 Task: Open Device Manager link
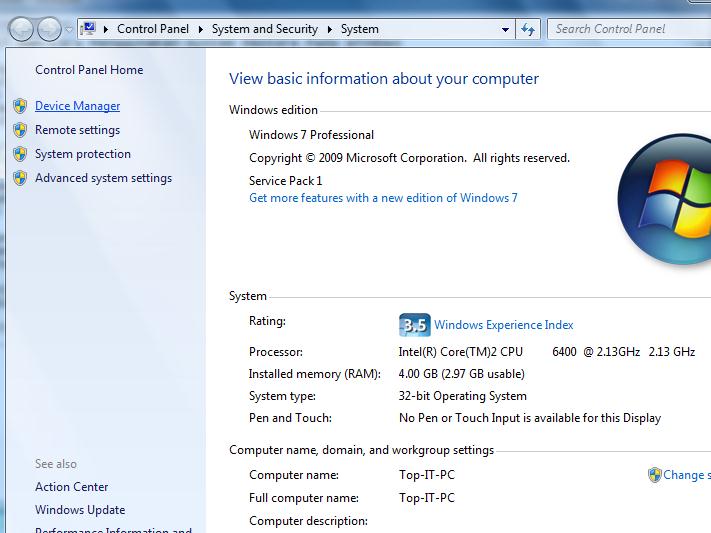(x=78, y=106)
